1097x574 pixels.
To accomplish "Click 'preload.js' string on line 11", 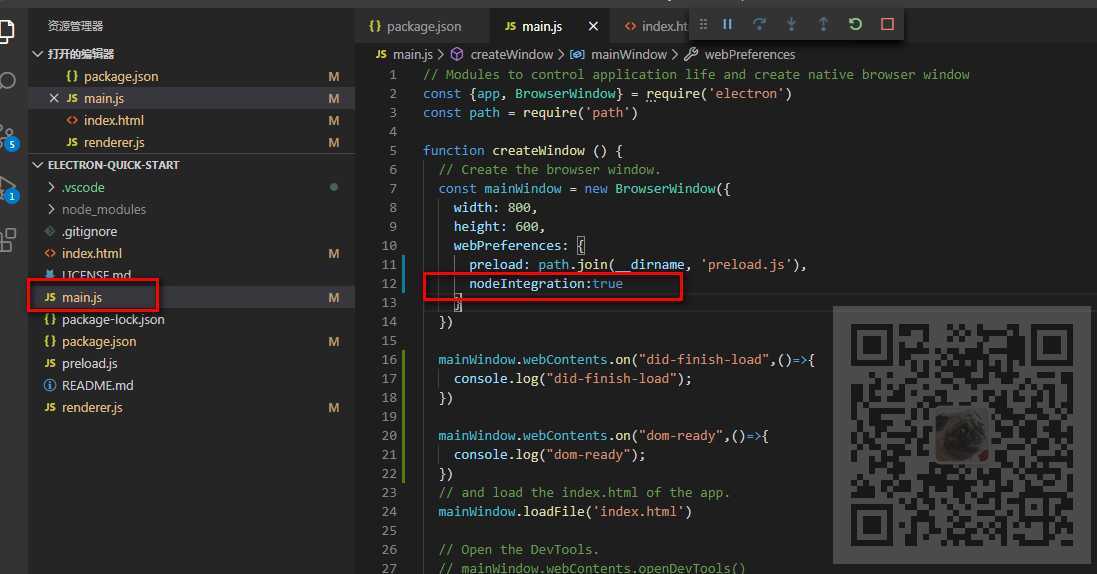I will 746,265.
